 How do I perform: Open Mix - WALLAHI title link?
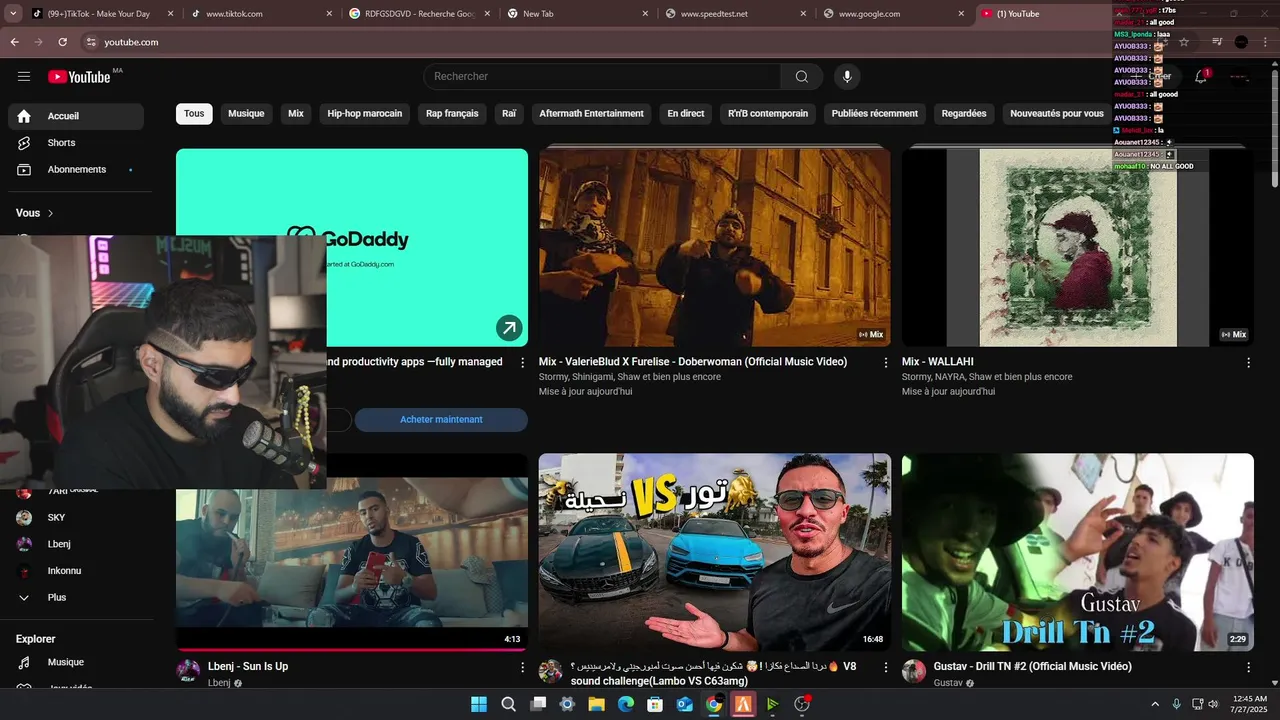pyautogui.click(x=938, y=362)
